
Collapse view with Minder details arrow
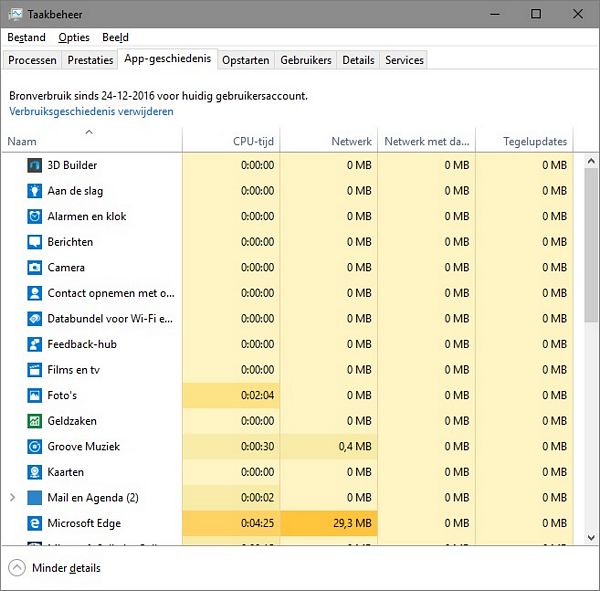pyautogui.click(x=17, y=568)
